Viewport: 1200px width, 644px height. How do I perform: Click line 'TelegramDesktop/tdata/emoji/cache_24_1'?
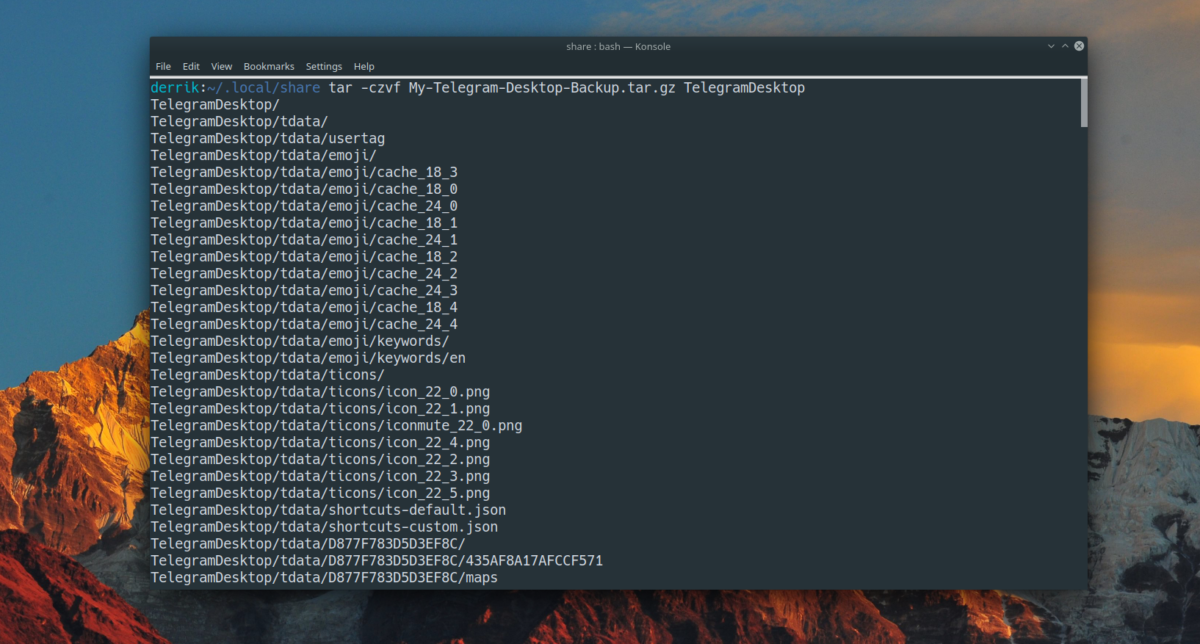[x=304, y=240]
